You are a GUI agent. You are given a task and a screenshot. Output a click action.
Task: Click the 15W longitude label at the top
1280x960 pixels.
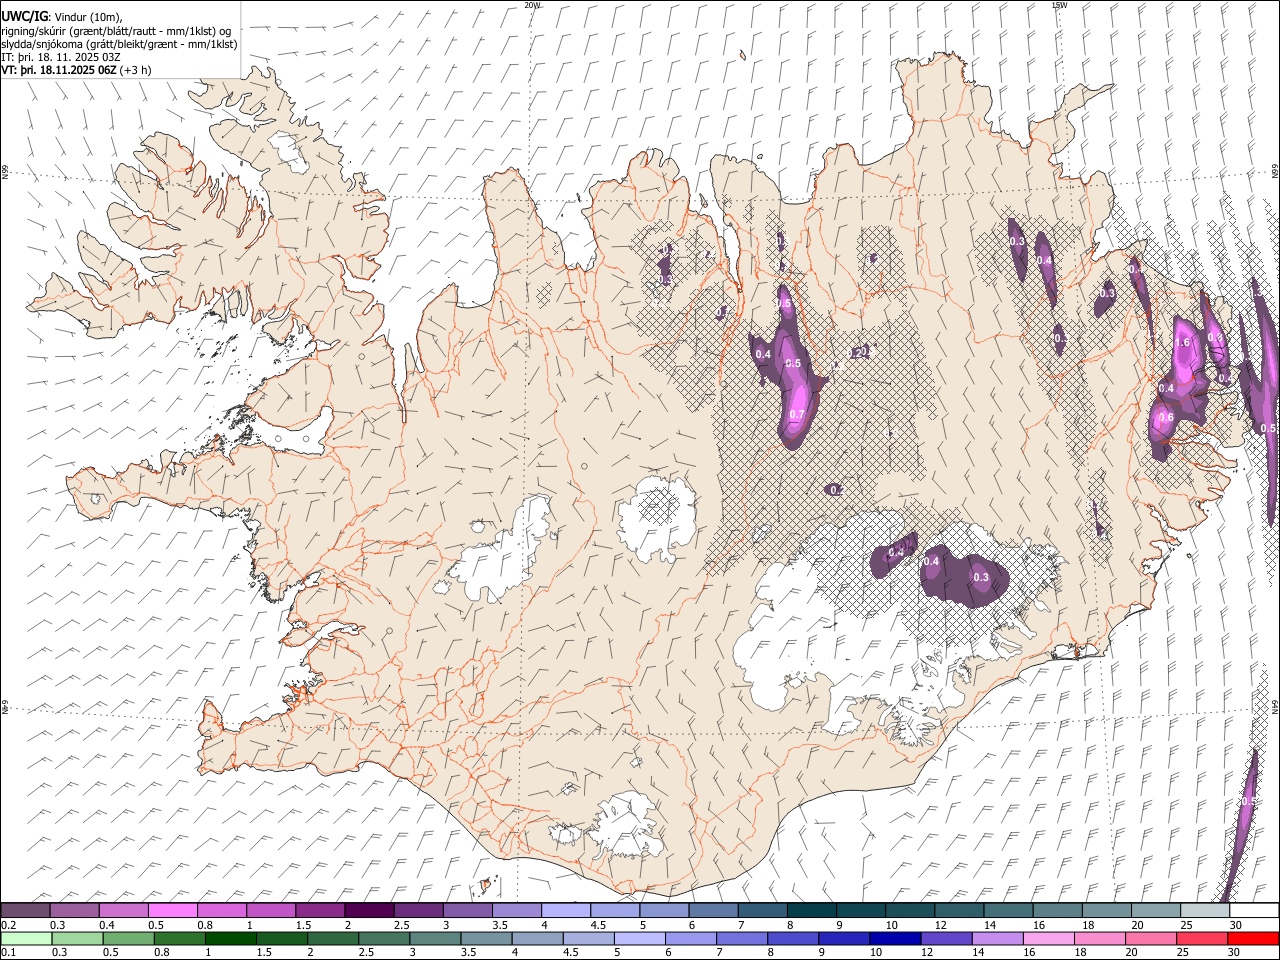[1059, 5]
